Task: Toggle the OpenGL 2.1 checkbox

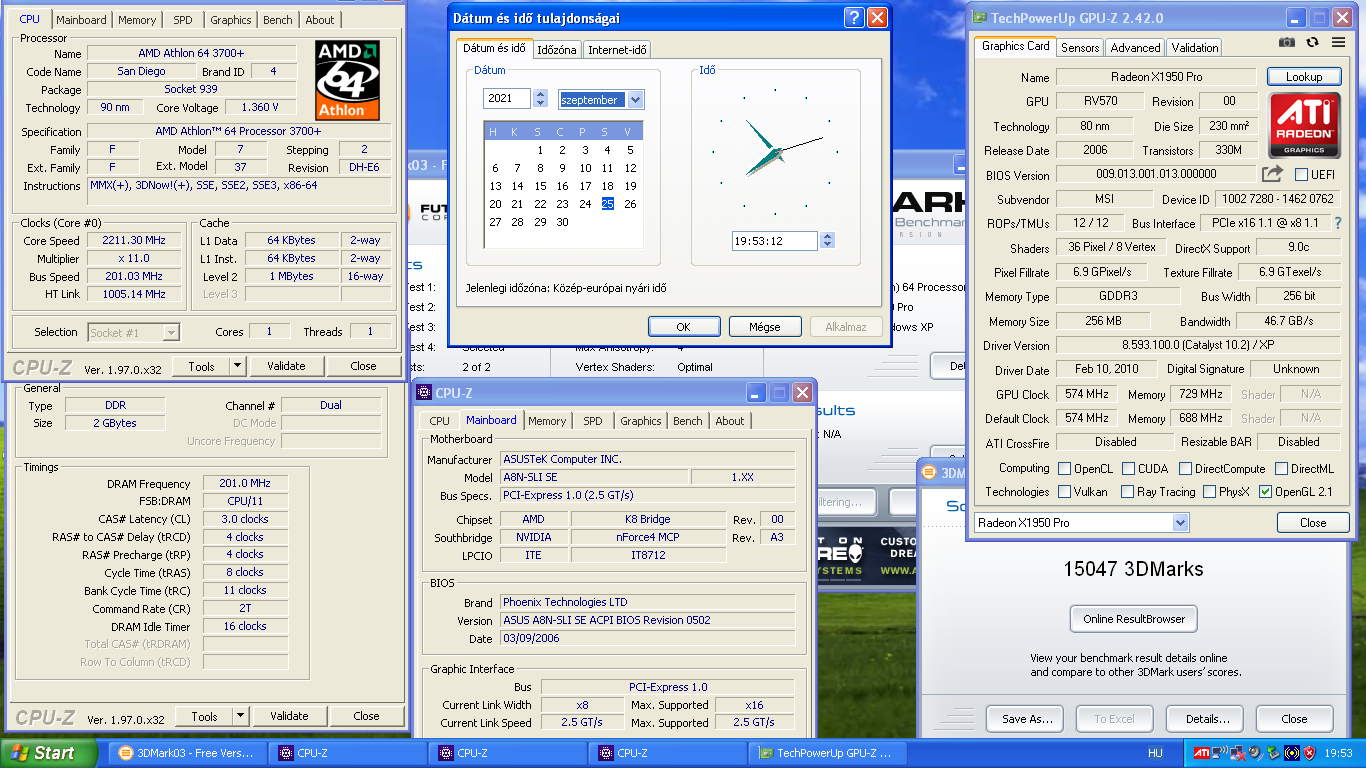Action: [x=1265, y=491]
